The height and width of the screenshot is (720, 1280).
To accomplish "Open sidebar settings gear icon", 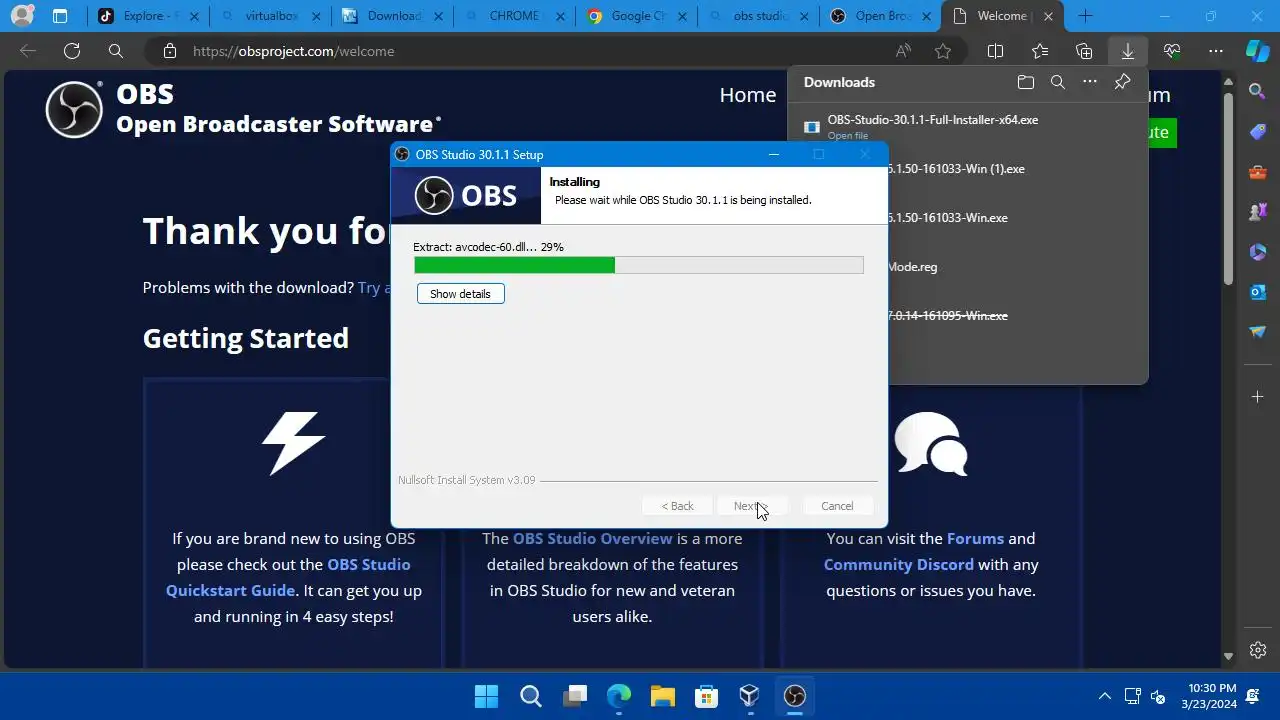I will coord(1258,650).
